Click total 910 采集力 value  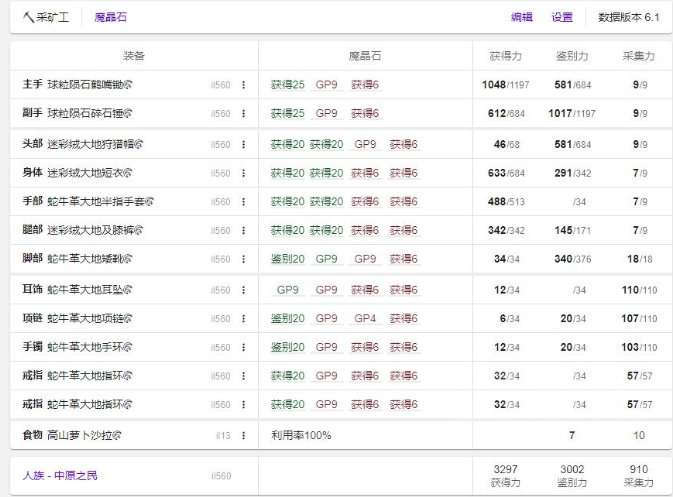click(x=639, y=470)
